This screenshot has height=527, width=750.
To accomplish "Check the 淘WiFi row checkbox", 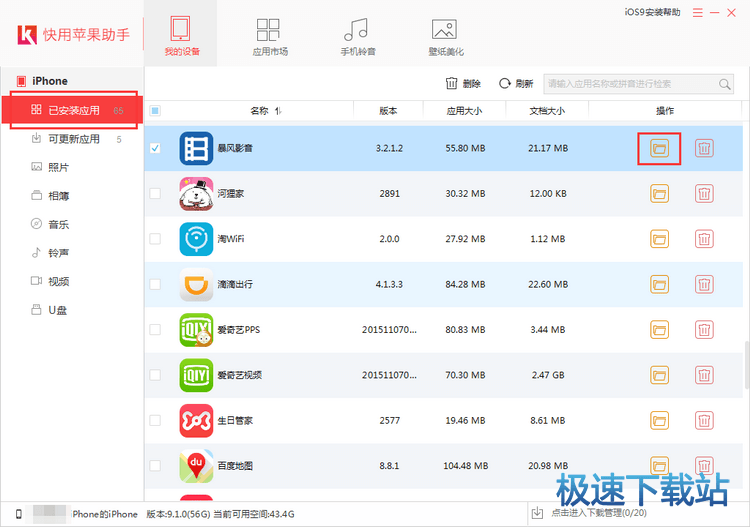I will 155,239.
